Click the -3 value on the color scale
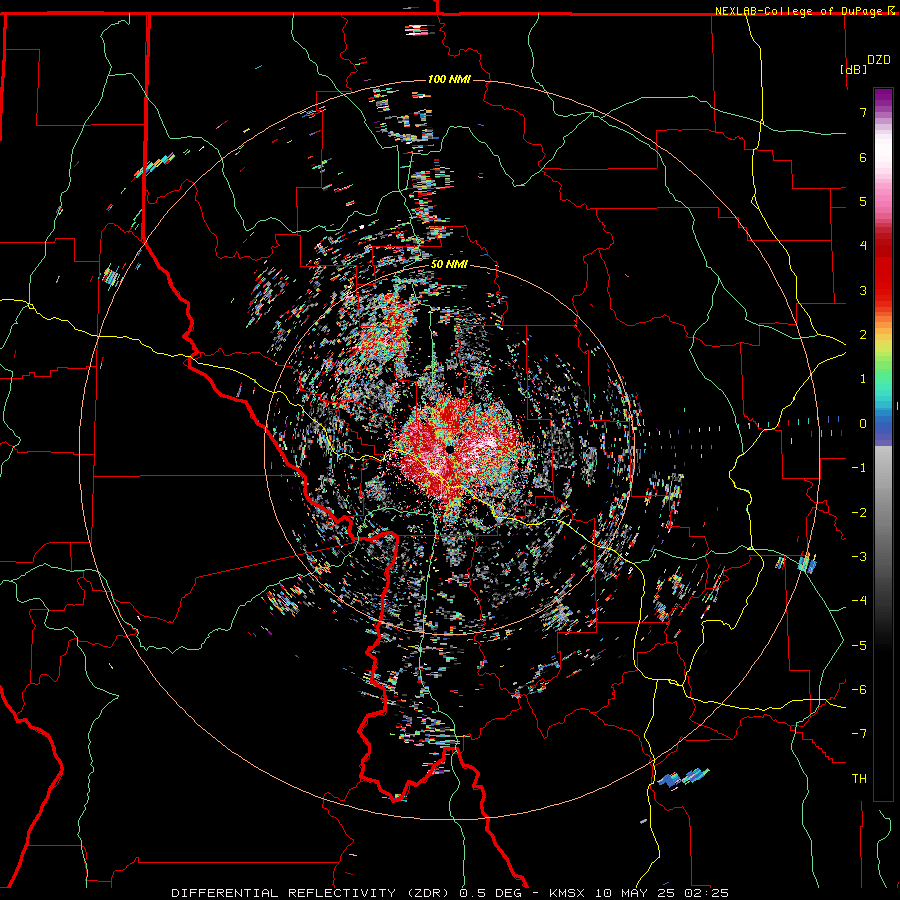This screenshot has height=900, width=900. click(x=859, y=557)
